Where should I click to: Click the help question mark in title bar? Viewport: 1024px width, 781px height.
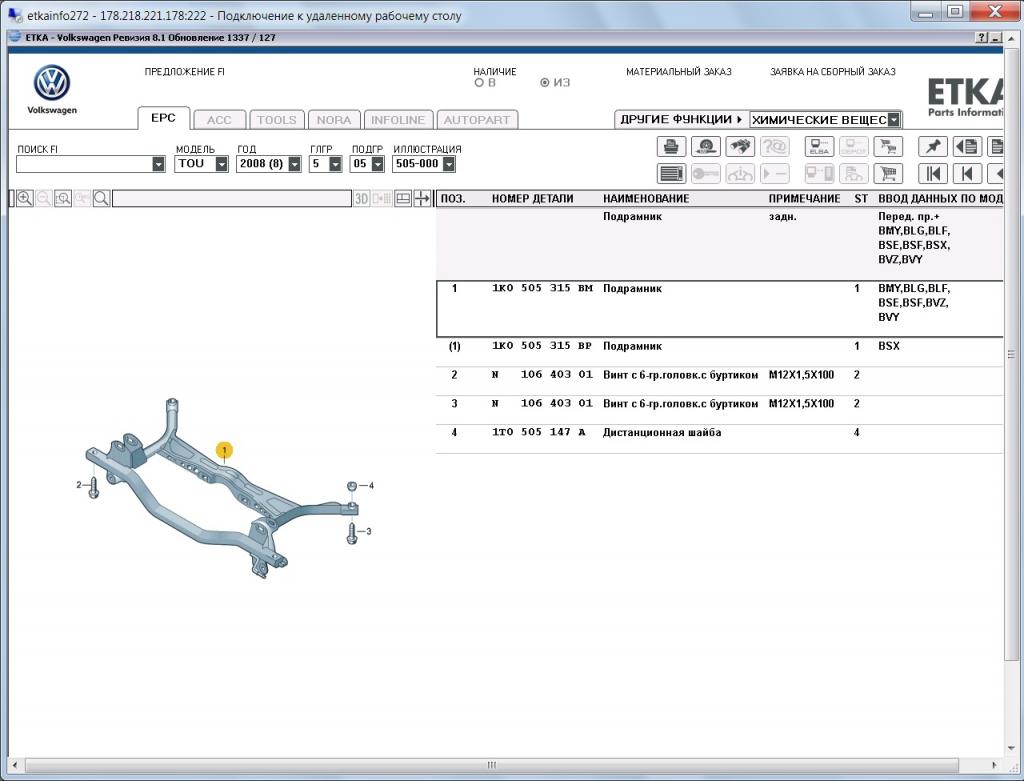982,38
